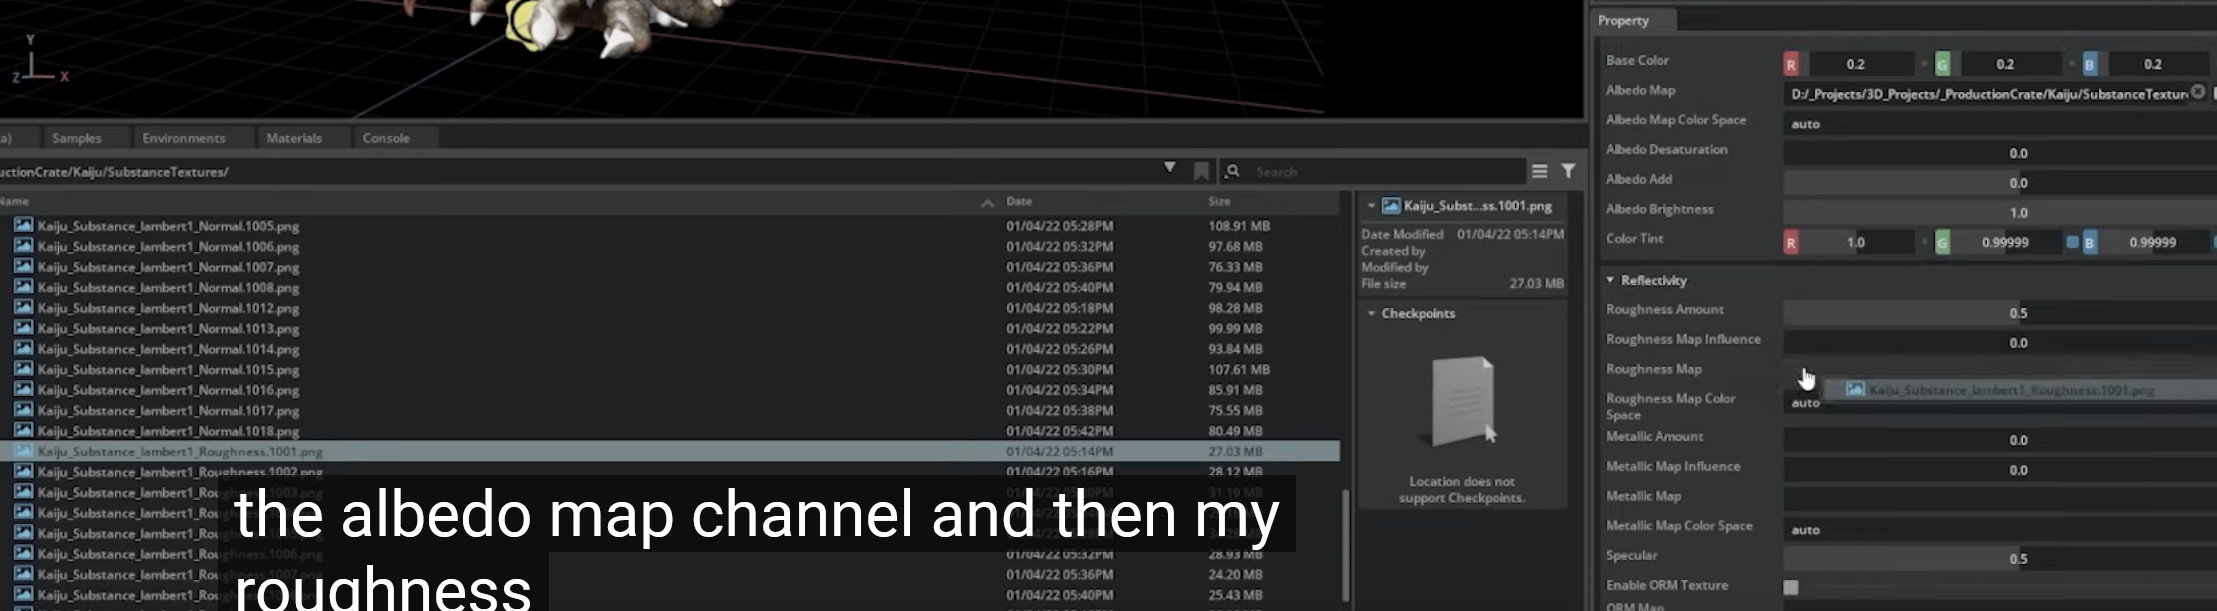Switch to the Materials tab
Image resolution: width=2217 pixels, height=611 pixels.
click(x=294, y=138)
